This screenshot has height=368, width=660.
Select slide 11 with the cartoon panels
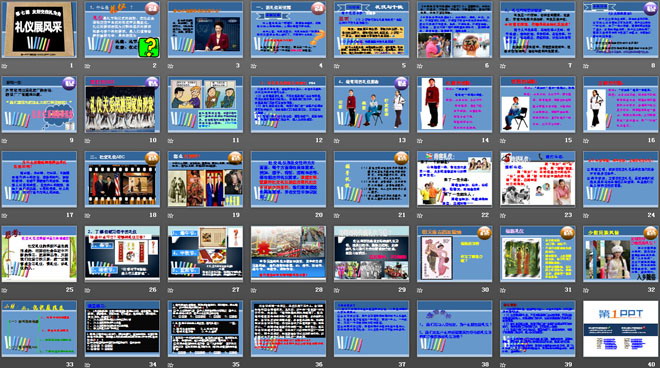(x=205, y=104)
